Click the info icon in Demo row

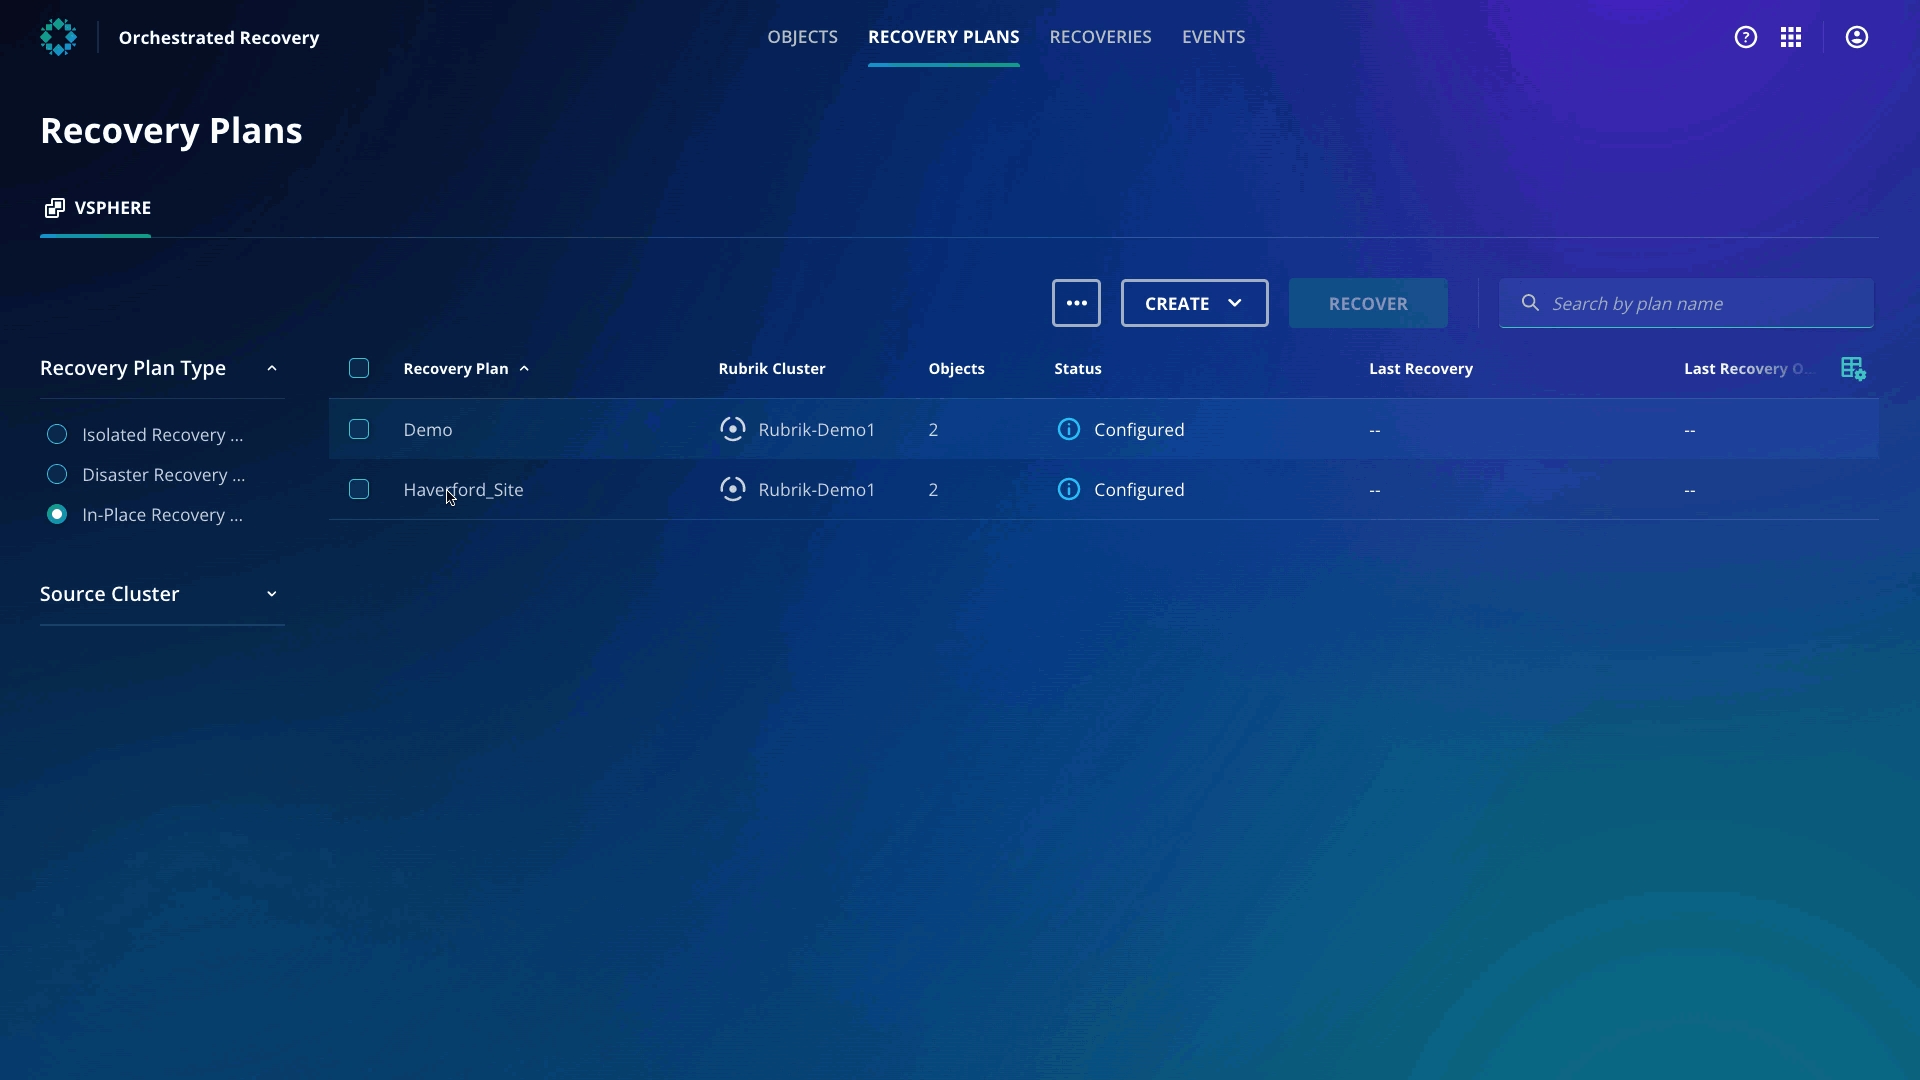pos(1068,429)
